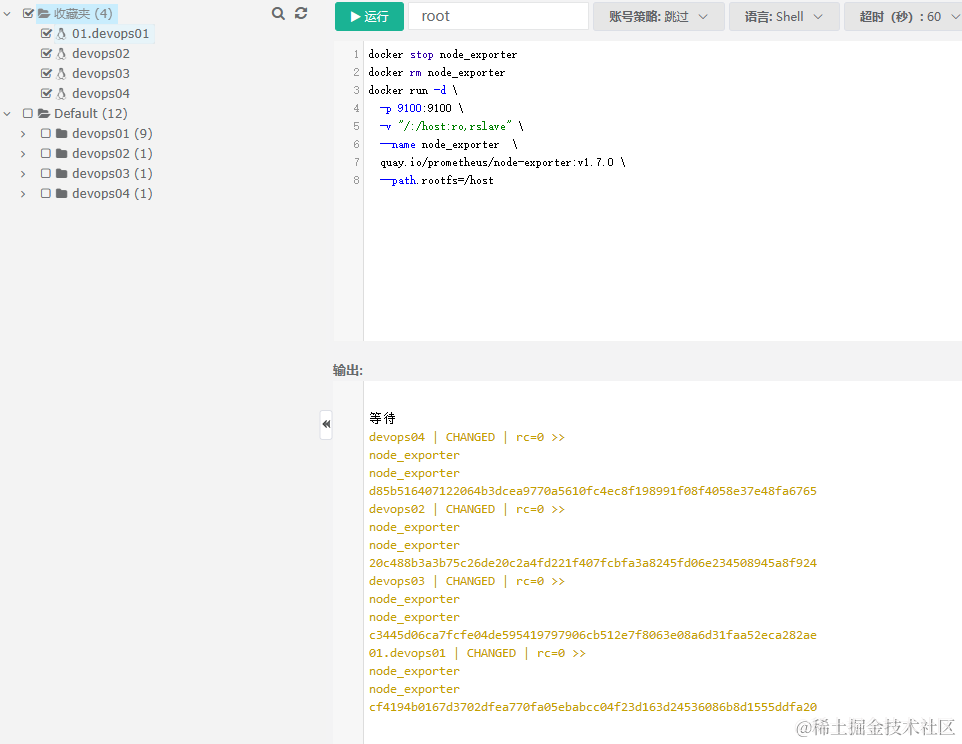Expand the devops01 (9) folder node
The width and height of the screenshot is (962, 744).
[23, 134]
